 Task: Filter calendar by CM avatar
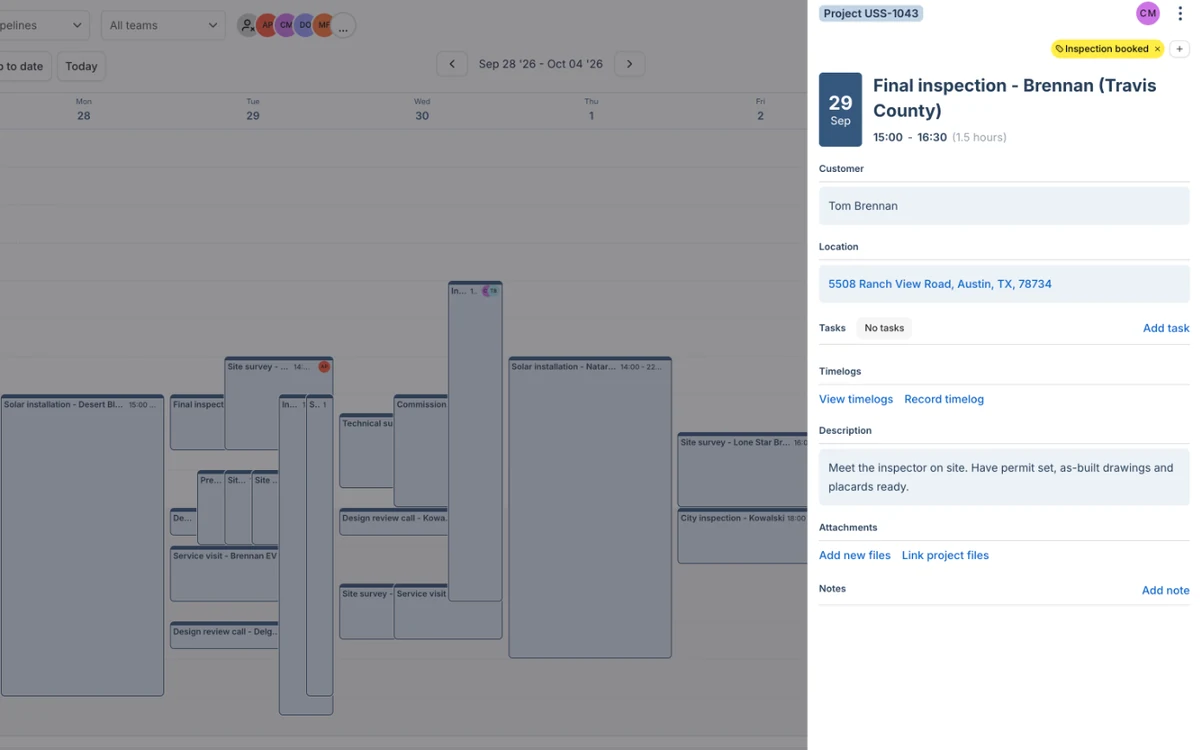[286, 25]
